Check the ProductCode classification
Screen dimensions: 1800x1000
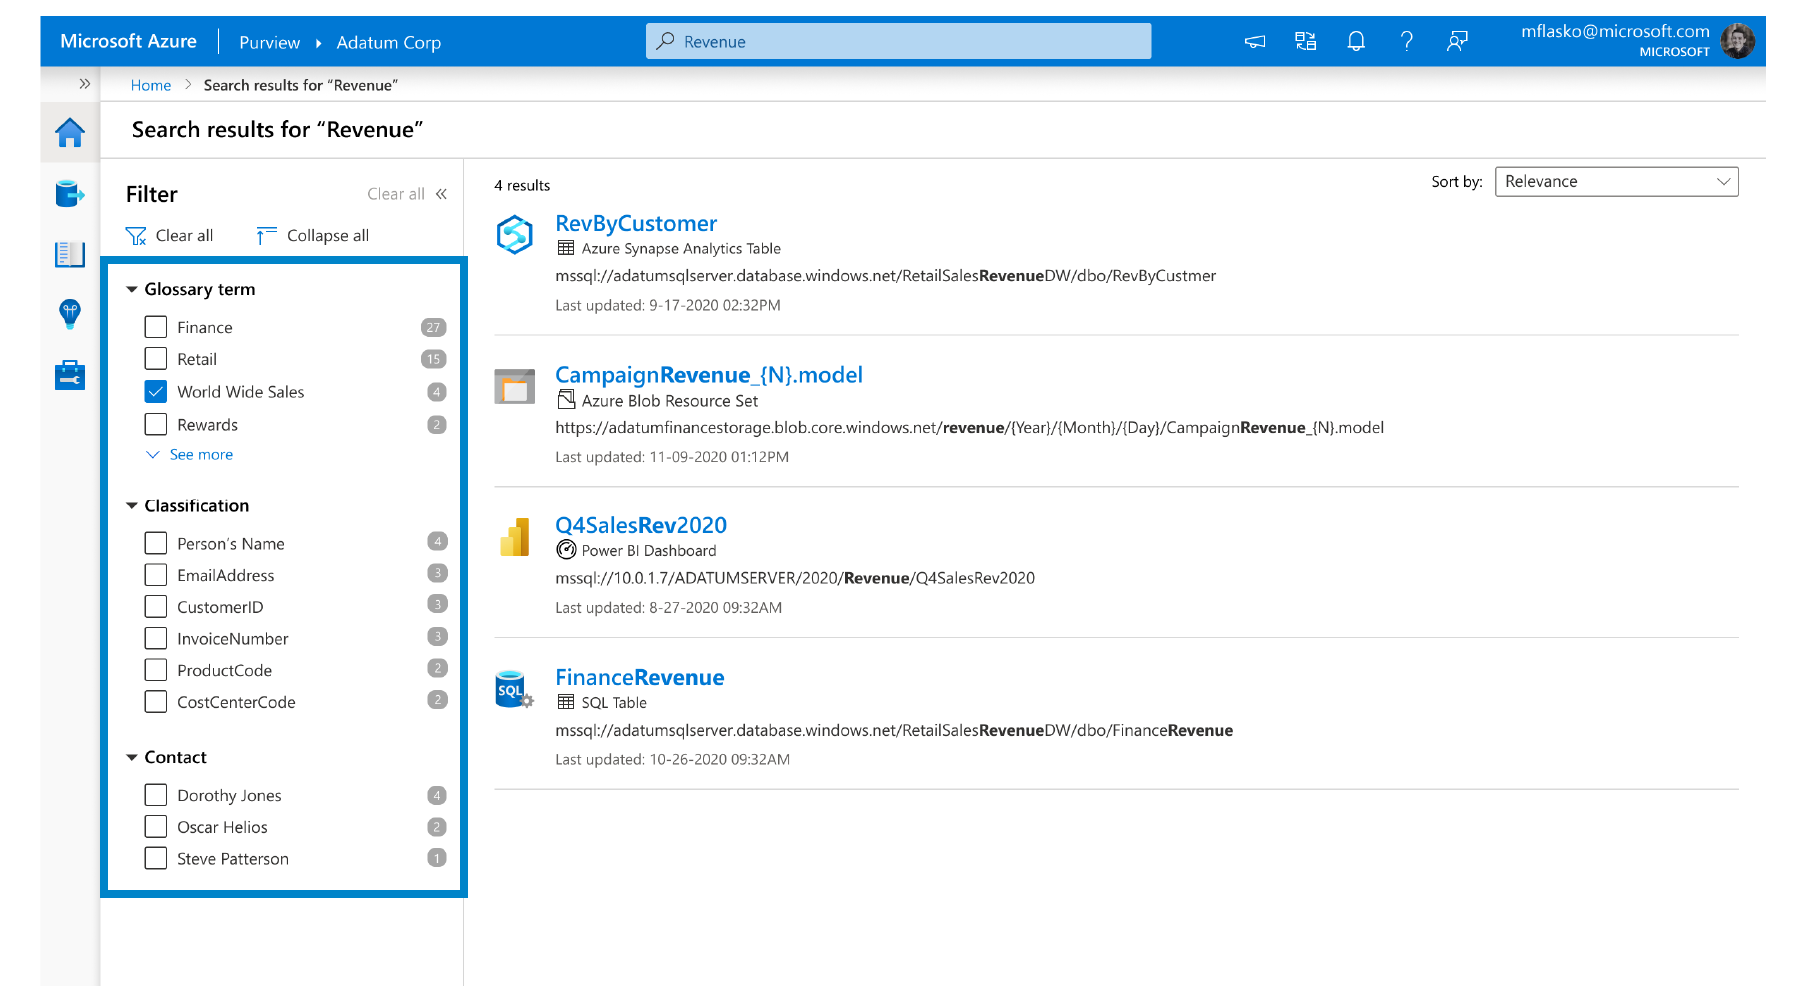pos(156,670)
